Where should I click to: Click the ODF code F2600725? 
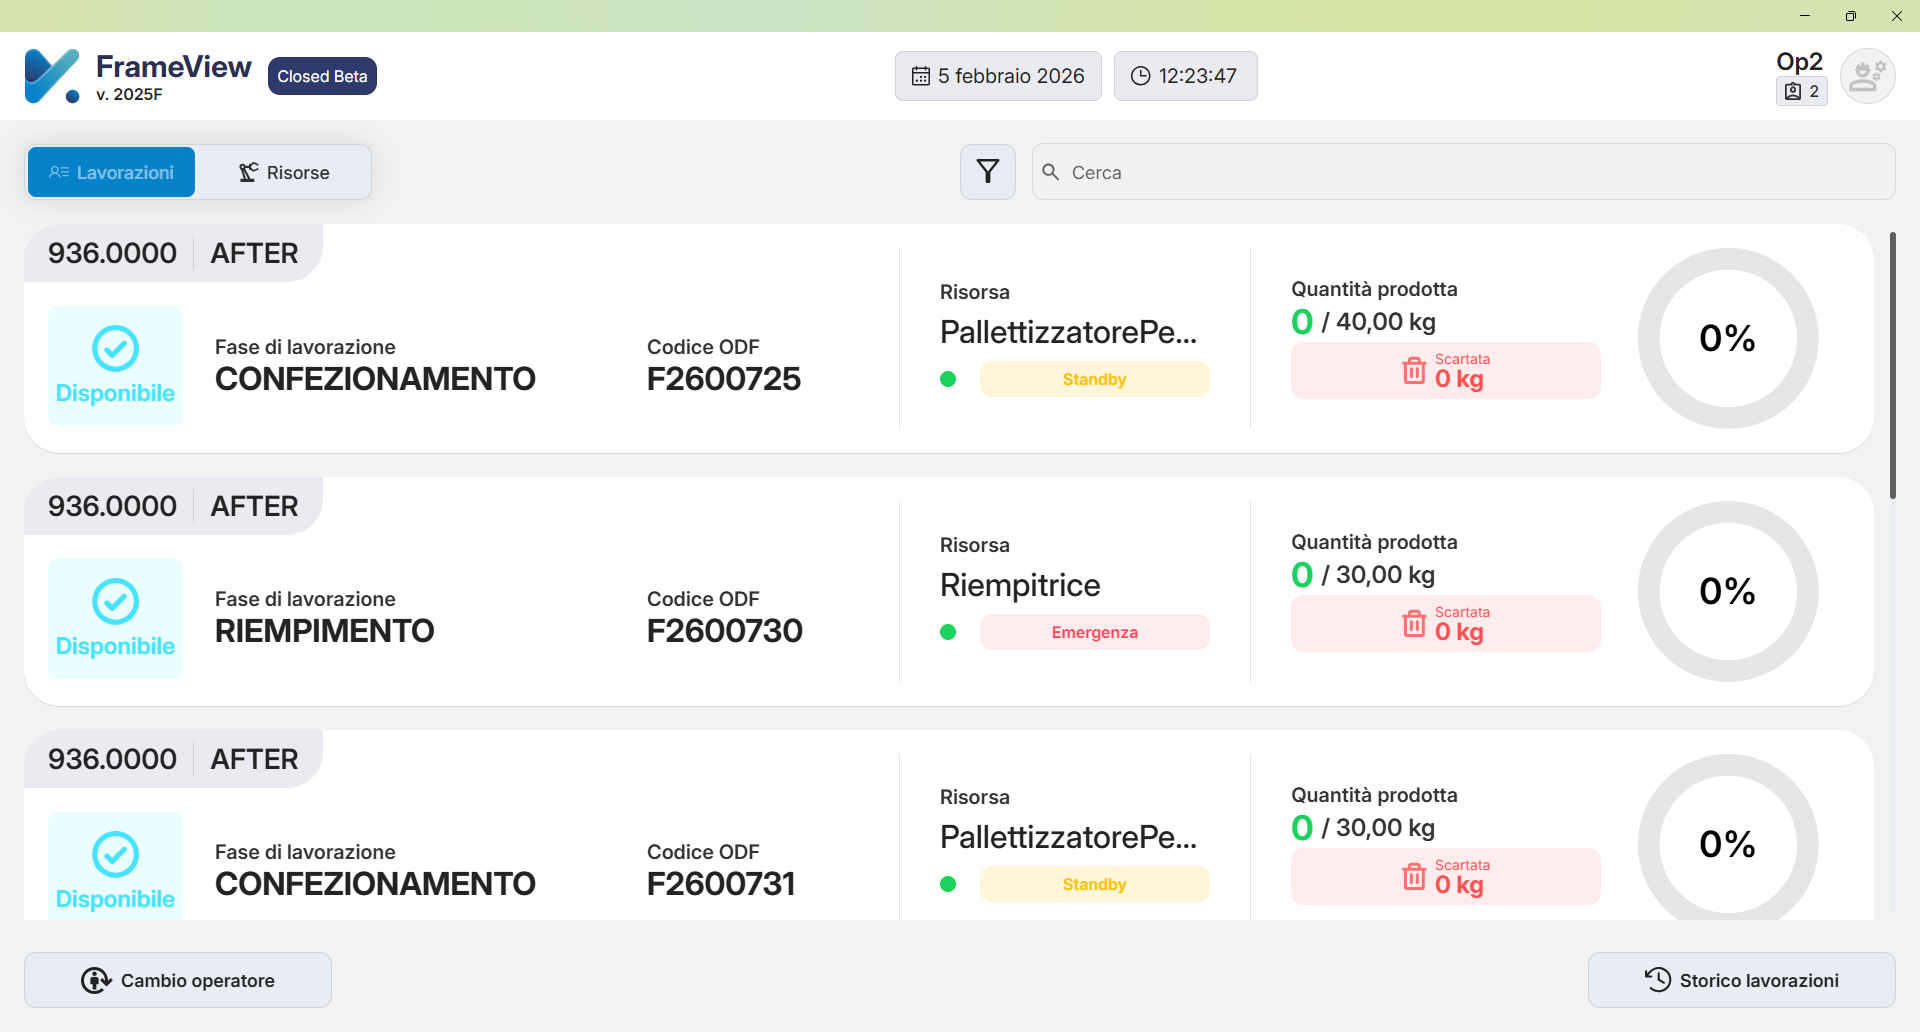724,378
